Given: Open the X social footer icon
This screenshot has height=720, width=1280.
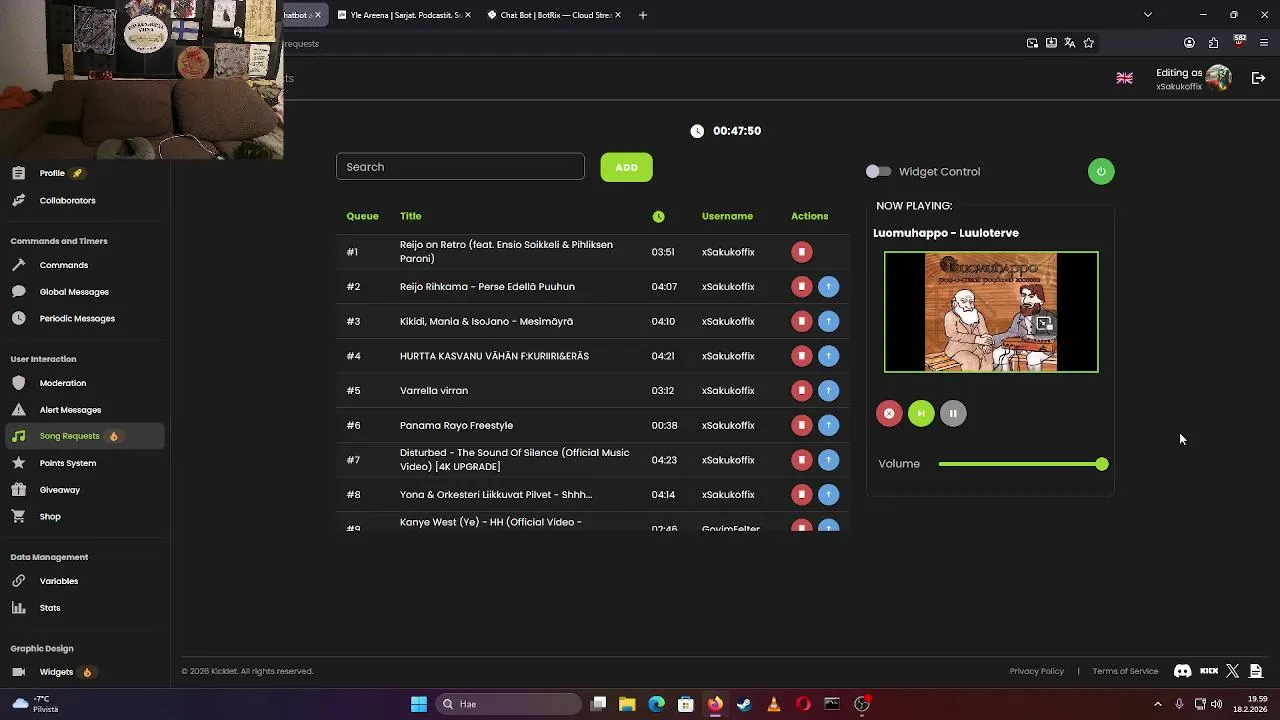Looking at the screenshot, I should pos(1232,671).
